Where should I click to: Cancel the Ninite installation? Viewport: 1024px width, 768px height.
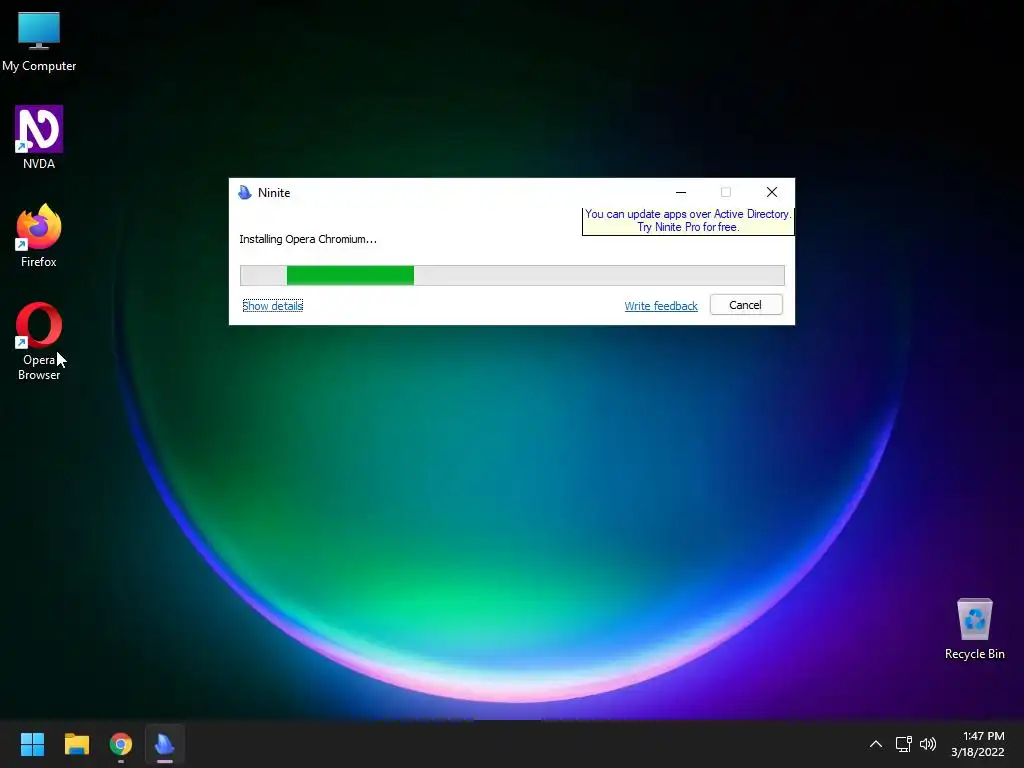(x=746, y=305)
